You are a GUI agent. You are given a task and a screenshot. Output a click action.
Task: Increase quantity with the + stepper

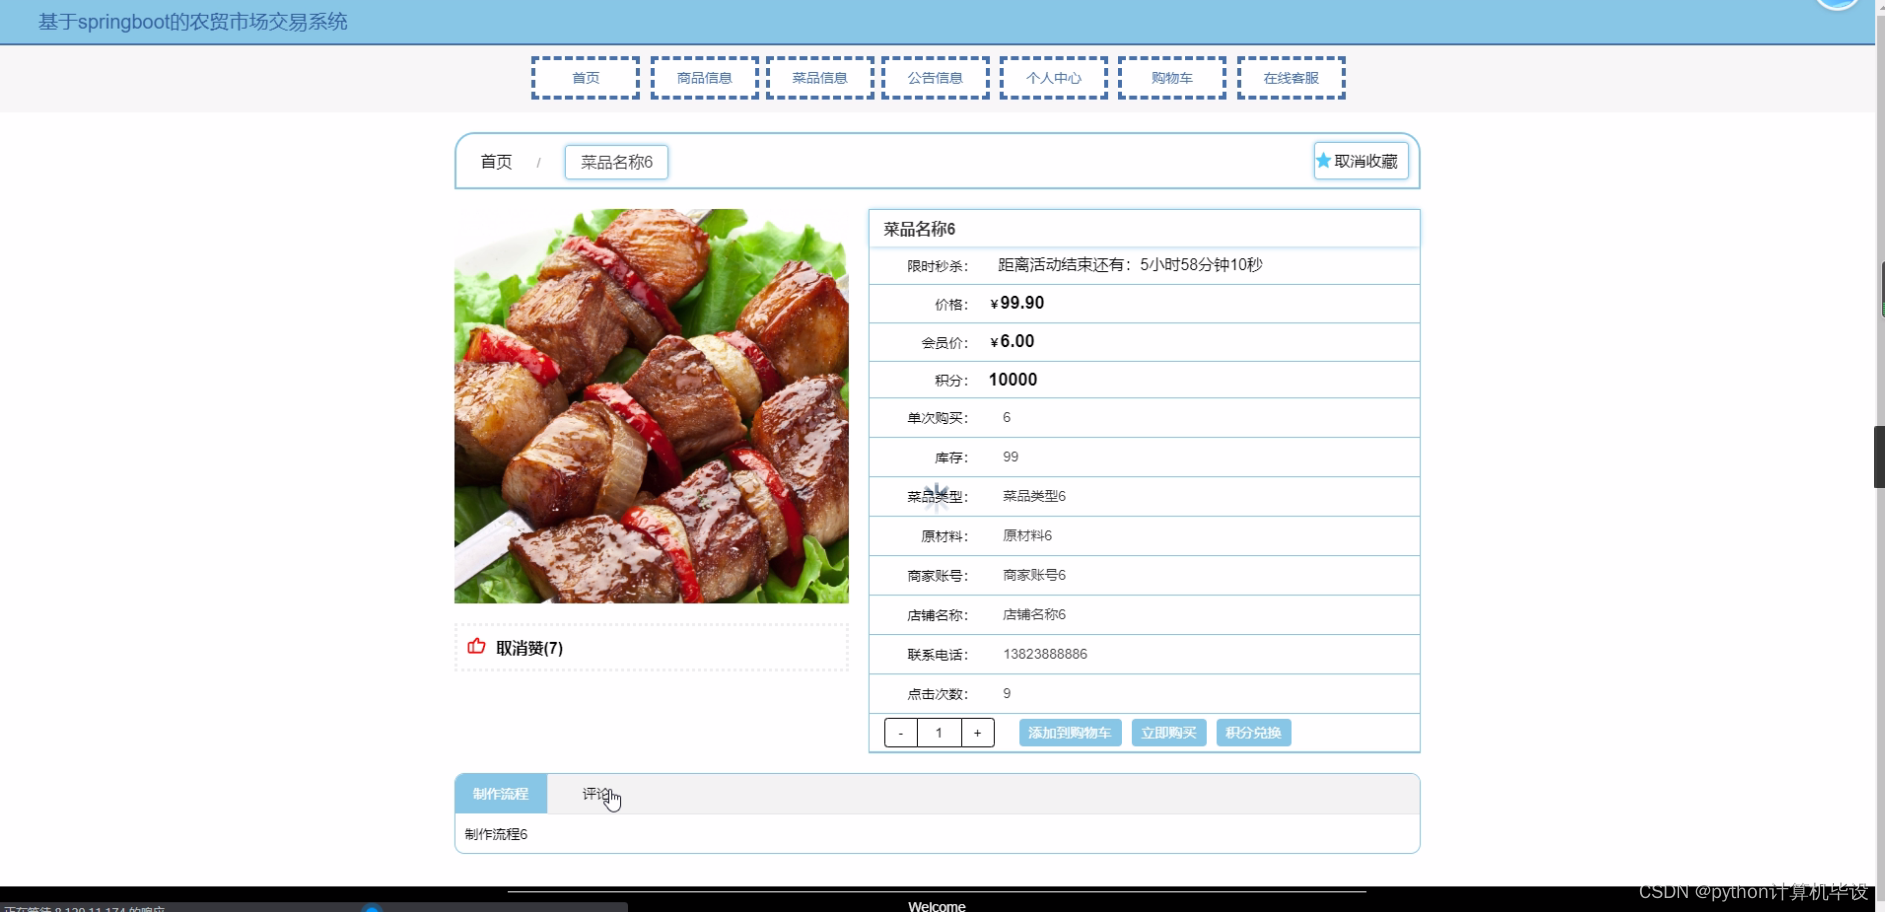(977, 732)
